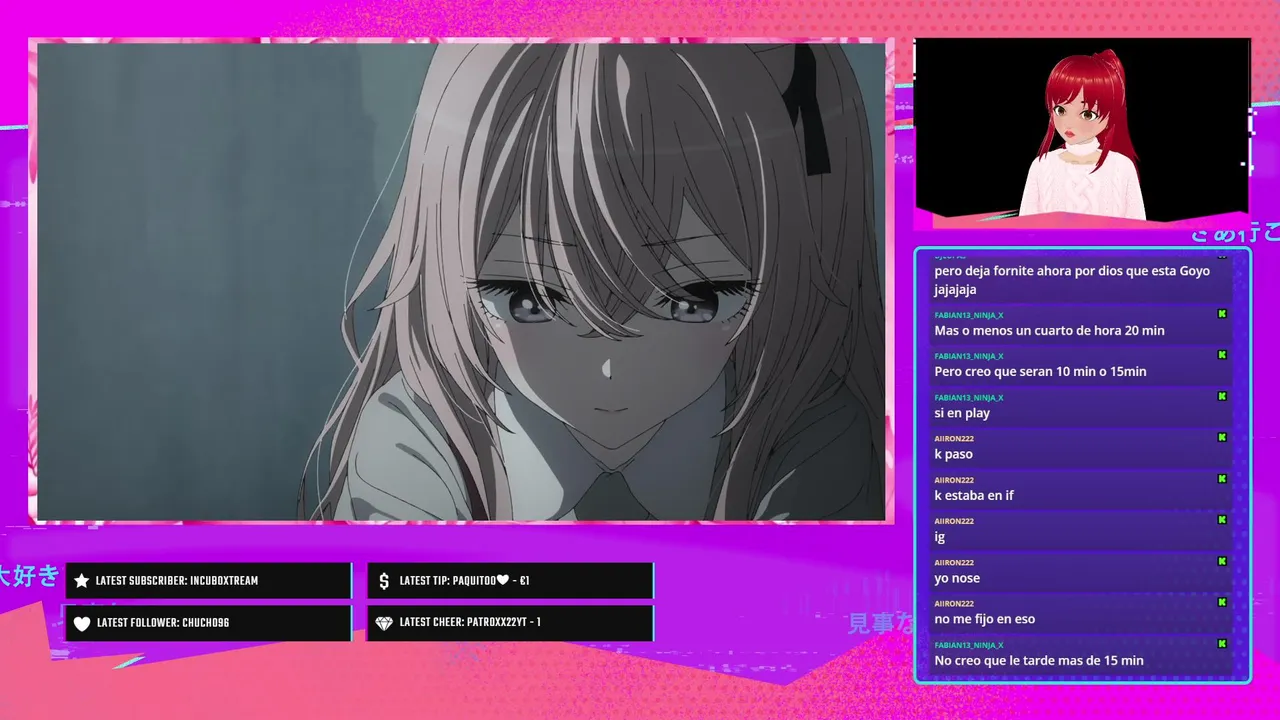Image resolution: width=1280 pixels, height=720 pixels.
Task: Click the chat text 'ig'
Action: 940,537
